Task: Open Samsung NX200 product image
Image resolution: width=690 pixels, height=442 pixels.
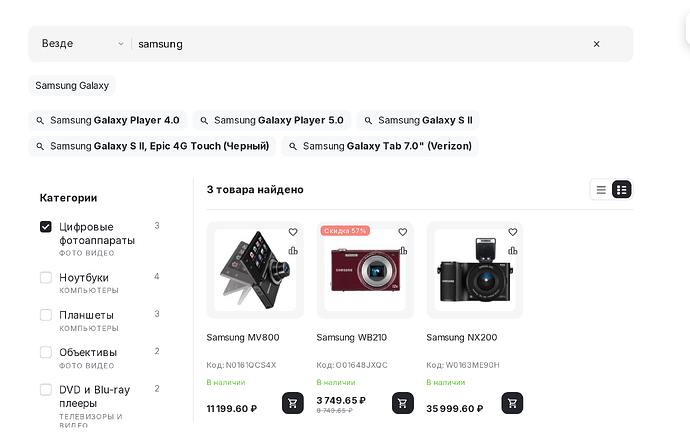Action: tap(475, 270)
